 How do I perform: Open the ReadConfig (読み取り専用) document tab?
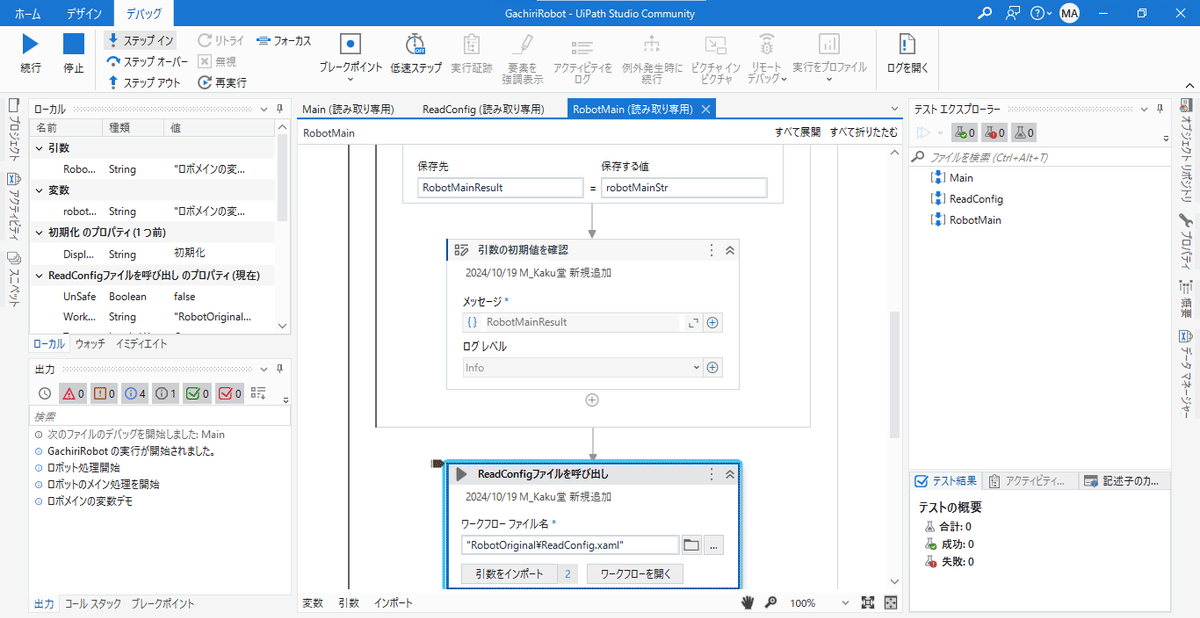(x=483, y=109)
